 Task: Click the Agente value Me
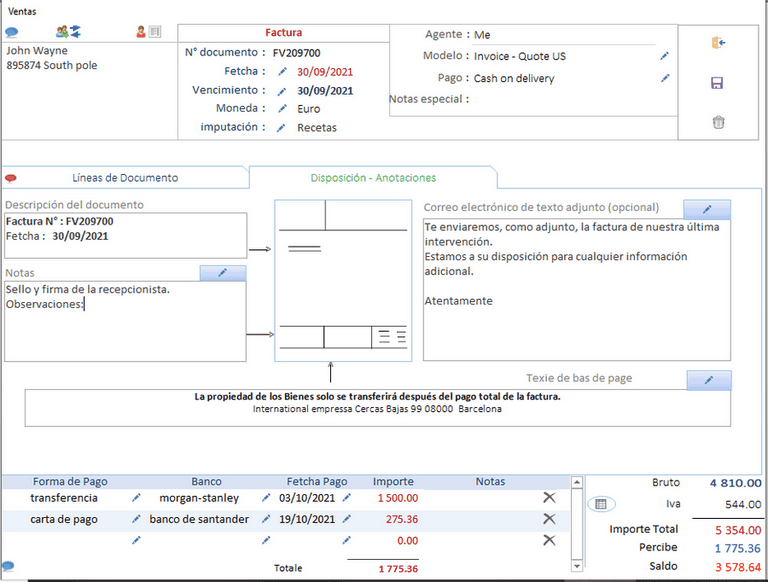click(482, 35)
